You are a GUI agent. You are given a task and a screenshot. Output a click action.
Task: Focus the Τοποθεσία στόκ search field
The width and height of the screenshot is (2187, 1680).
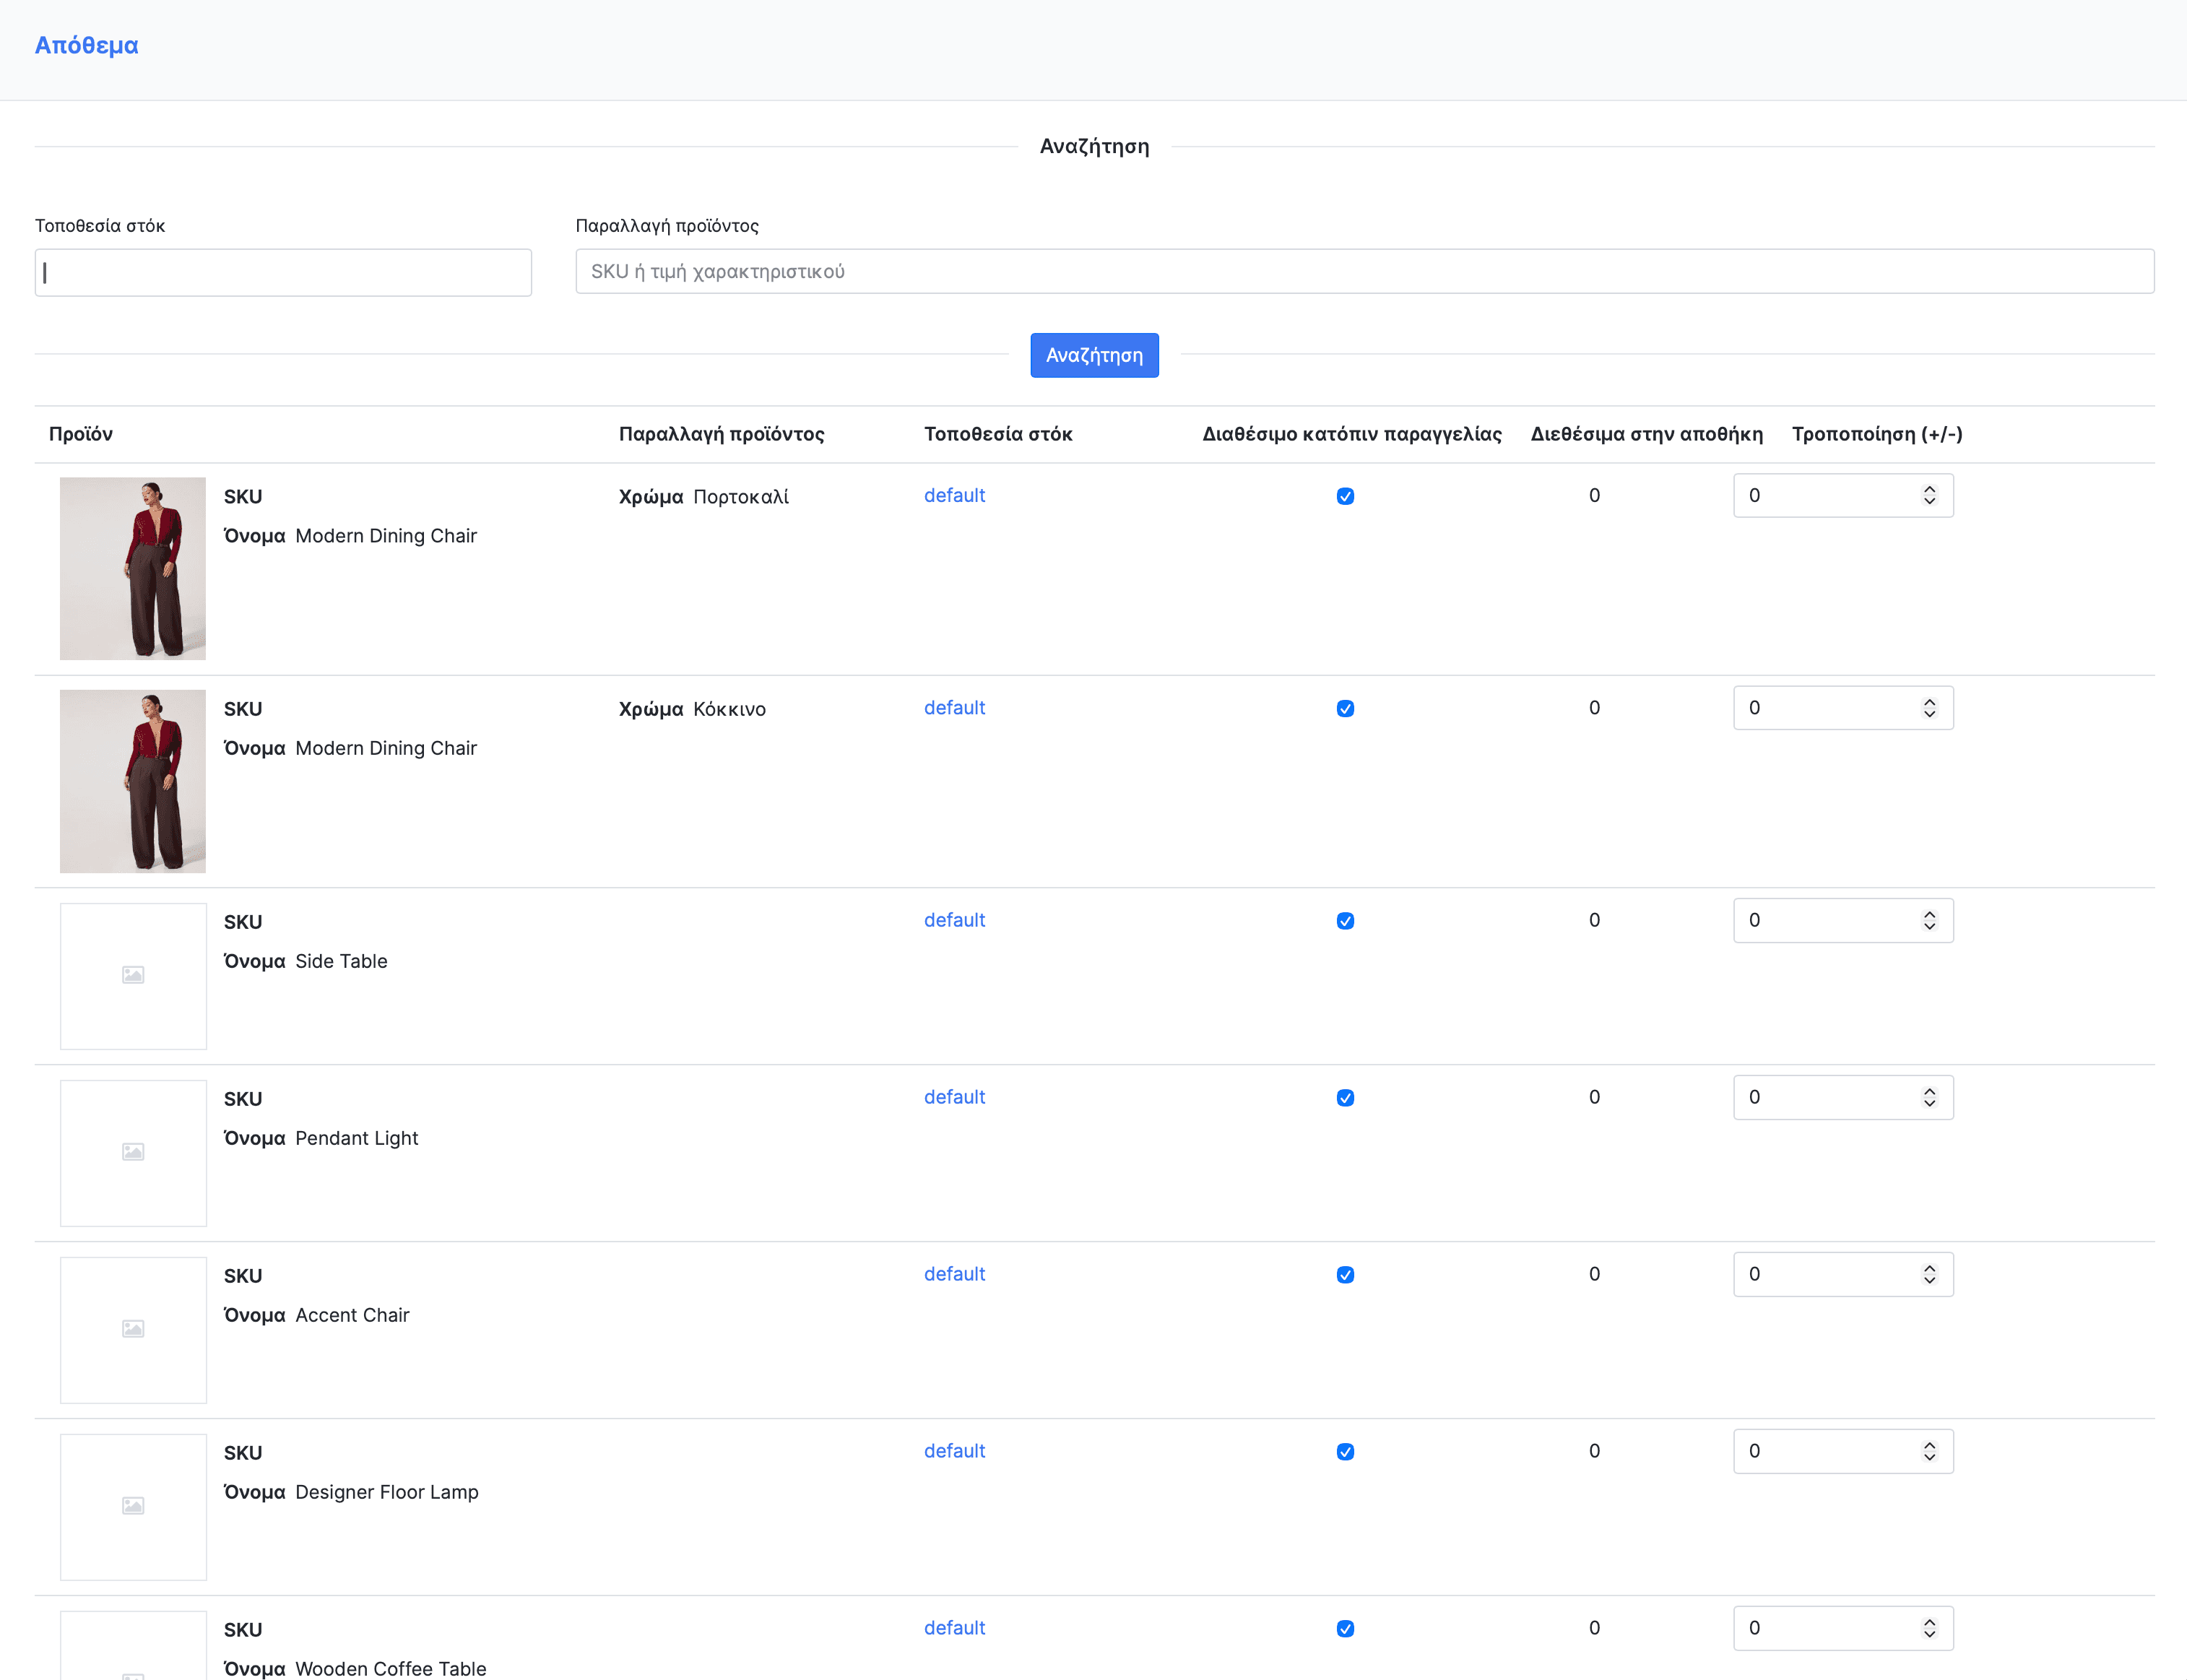283,272
